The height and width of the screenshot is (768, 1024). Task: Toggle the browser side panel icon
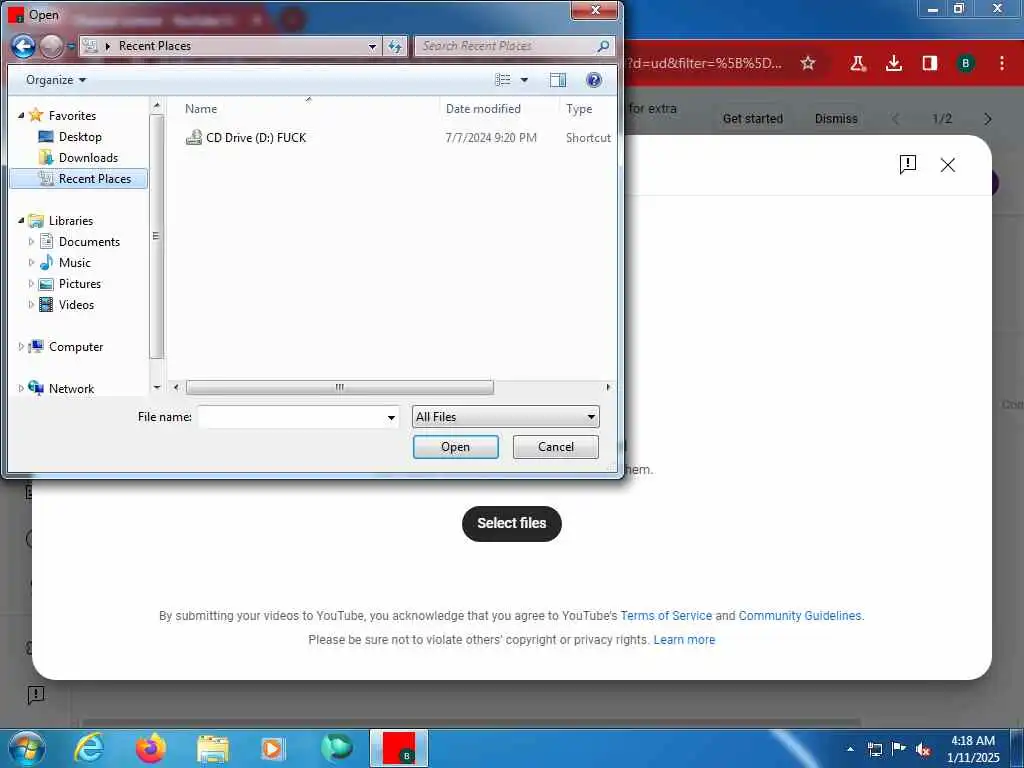coord(930,63)
